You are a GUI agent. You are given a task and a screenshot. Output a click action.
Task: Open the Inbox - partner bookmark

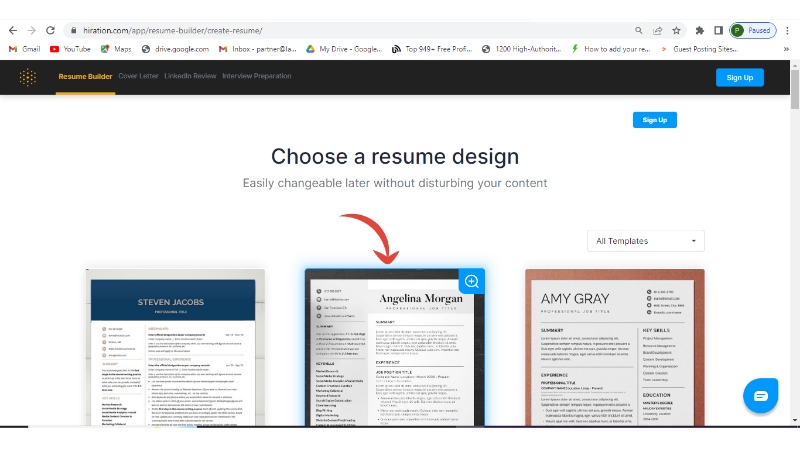(258, 49)
